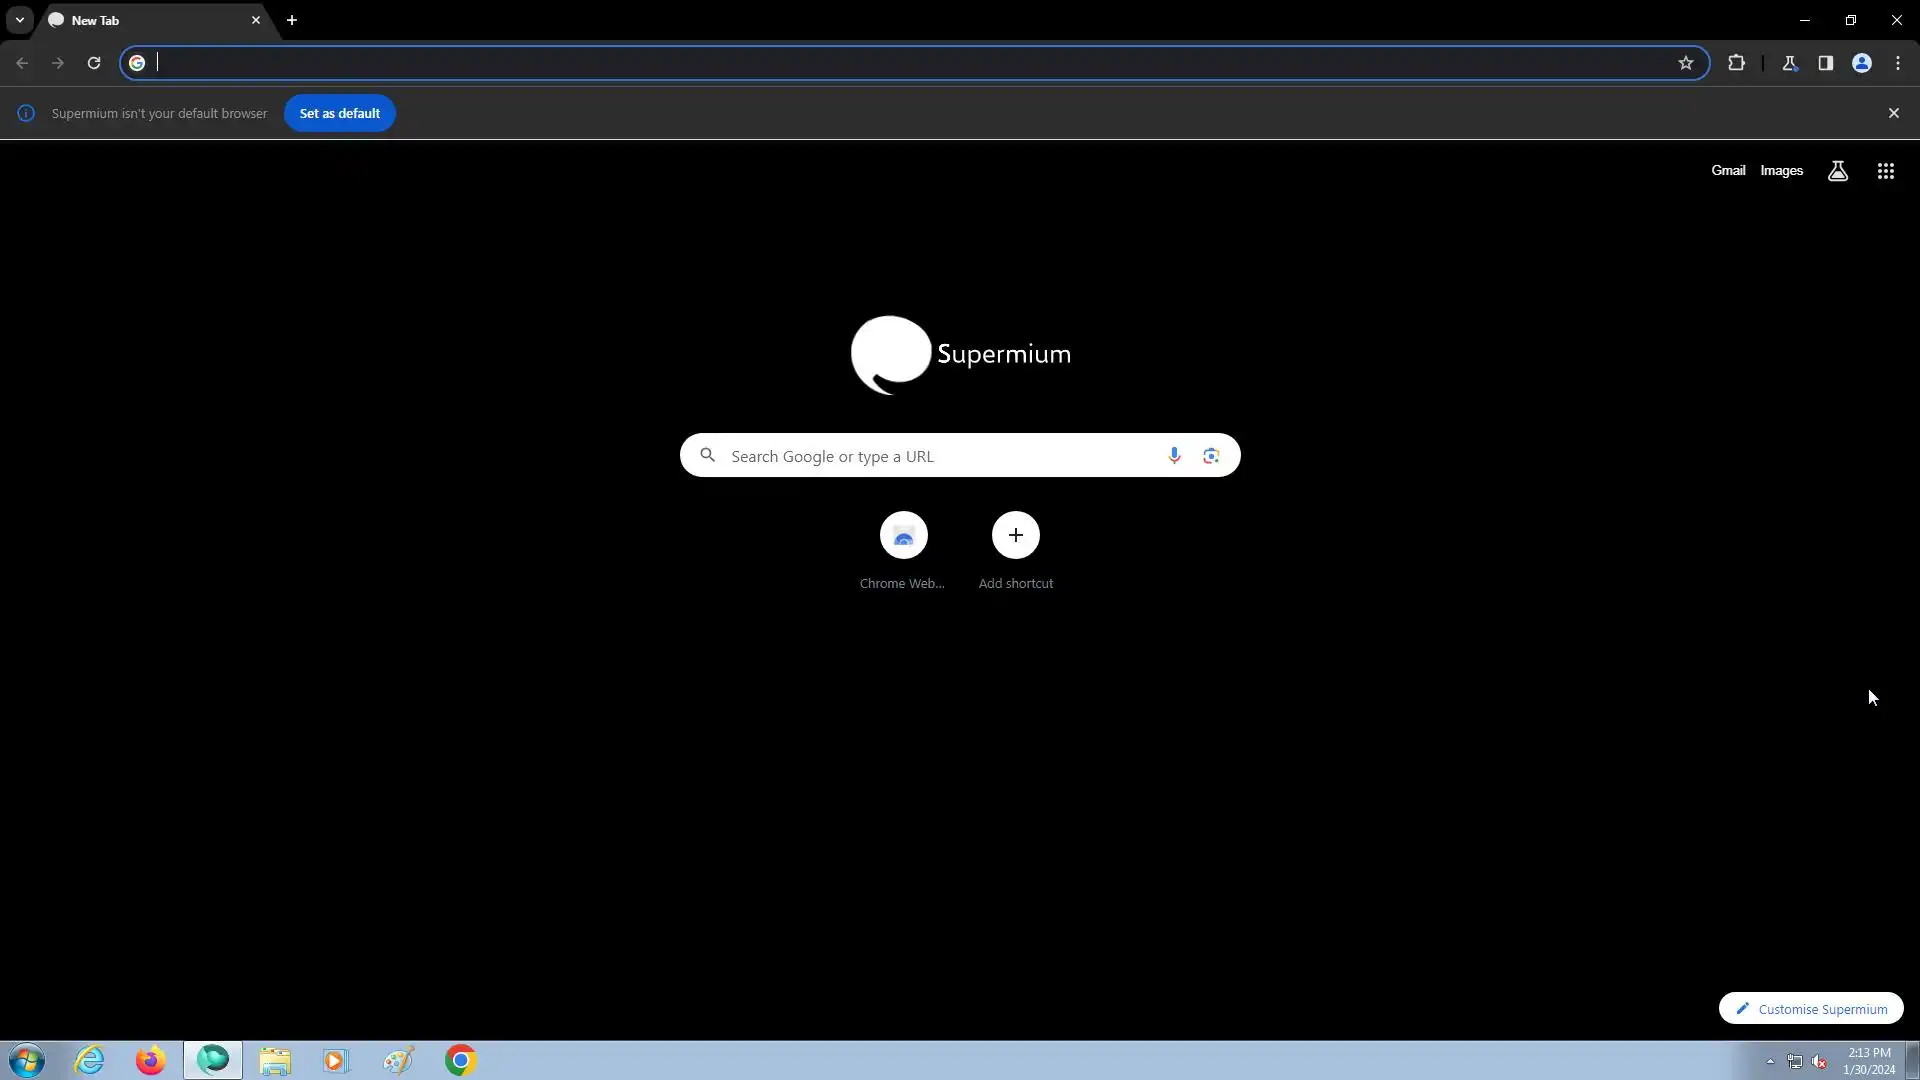Open the Google apps grid
1920x1080 pixels.
(1886, 171)
